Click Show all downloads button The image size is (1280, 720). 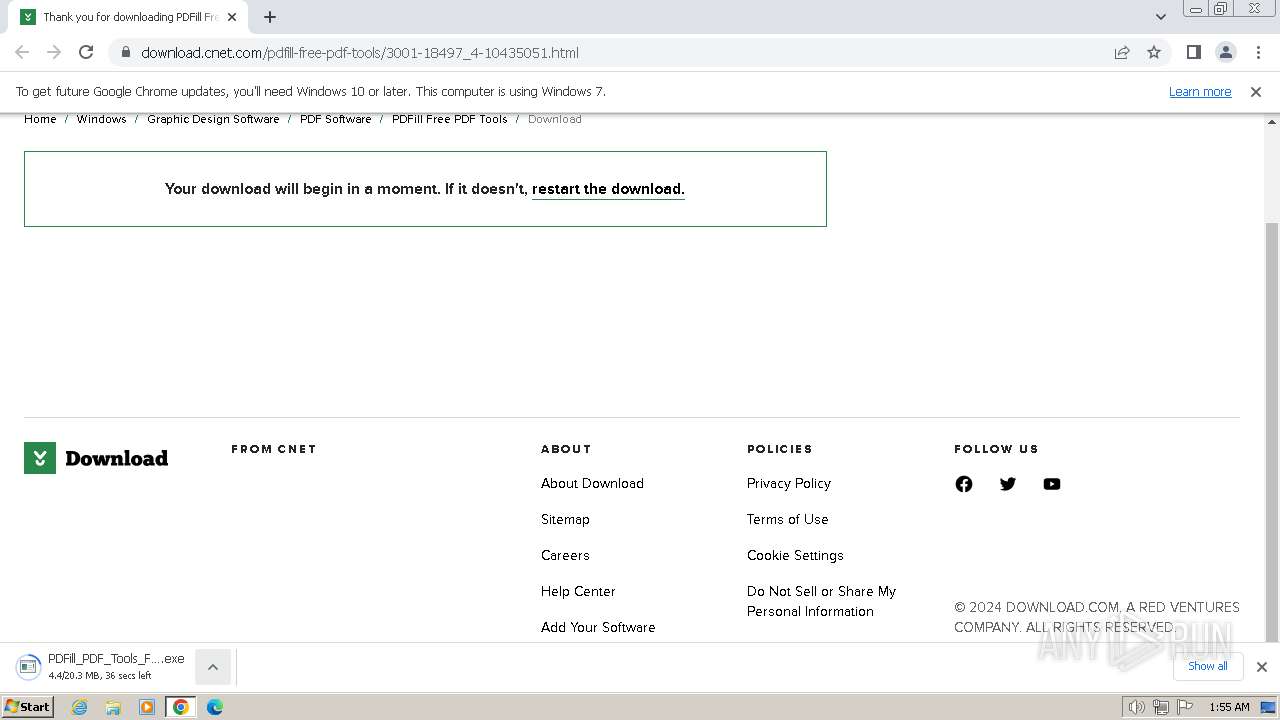click(x=1207, y=666)
